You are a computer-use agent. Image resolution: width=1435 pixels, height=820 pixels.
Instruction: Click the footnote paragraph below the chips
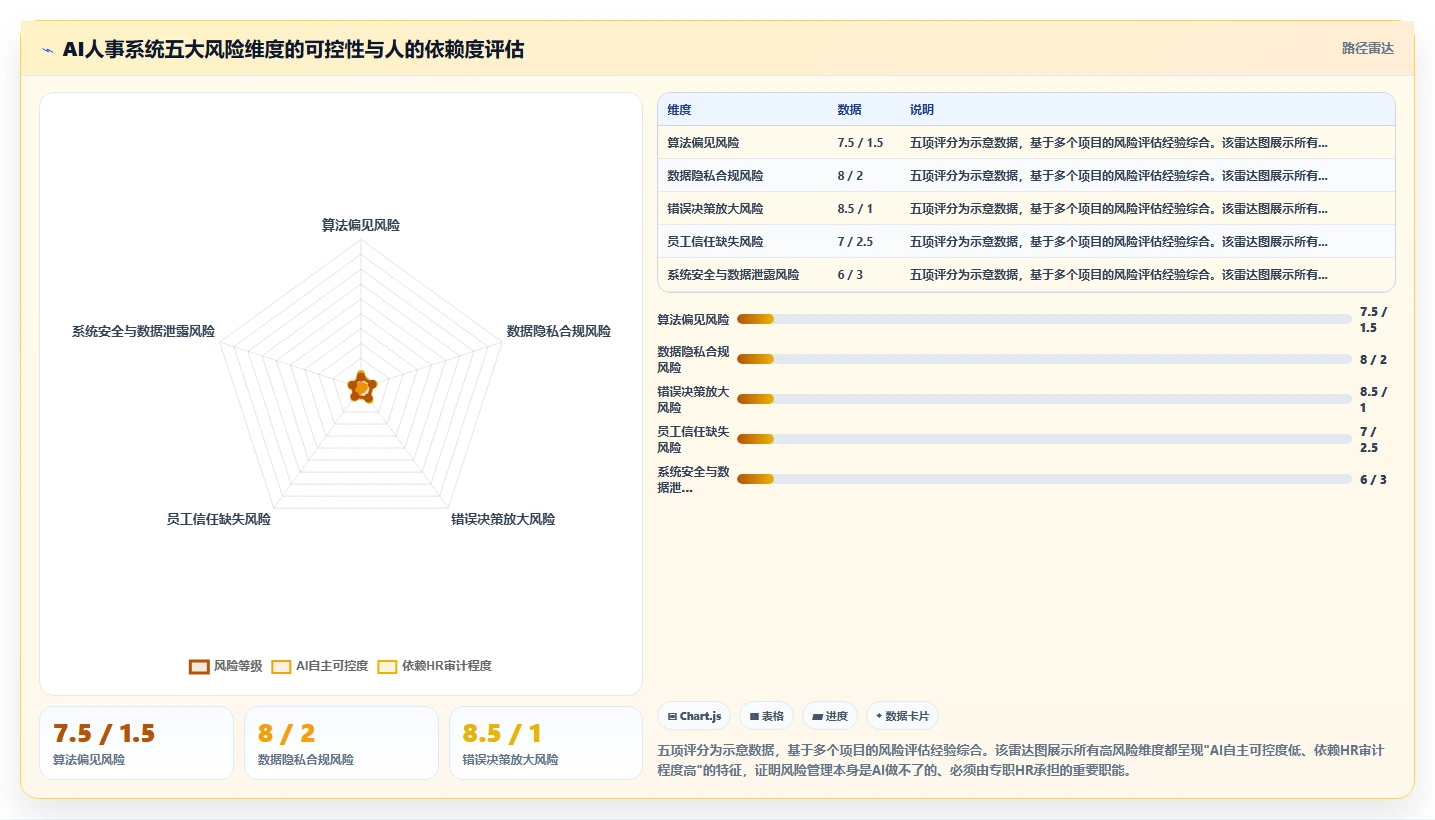[1020, 760]
